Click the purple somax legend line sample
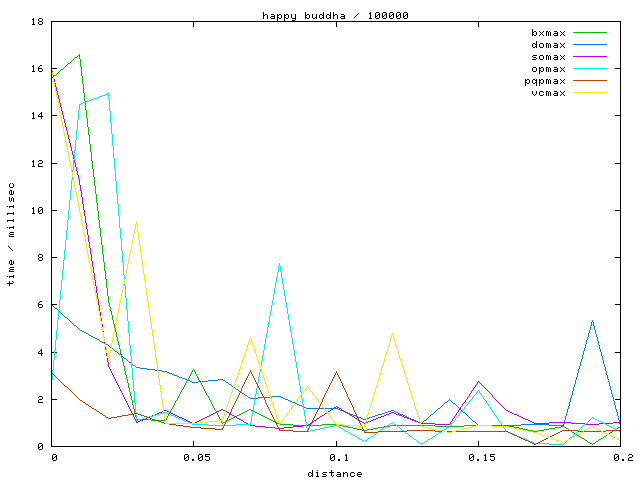The image size is (640, 480). 590,57
